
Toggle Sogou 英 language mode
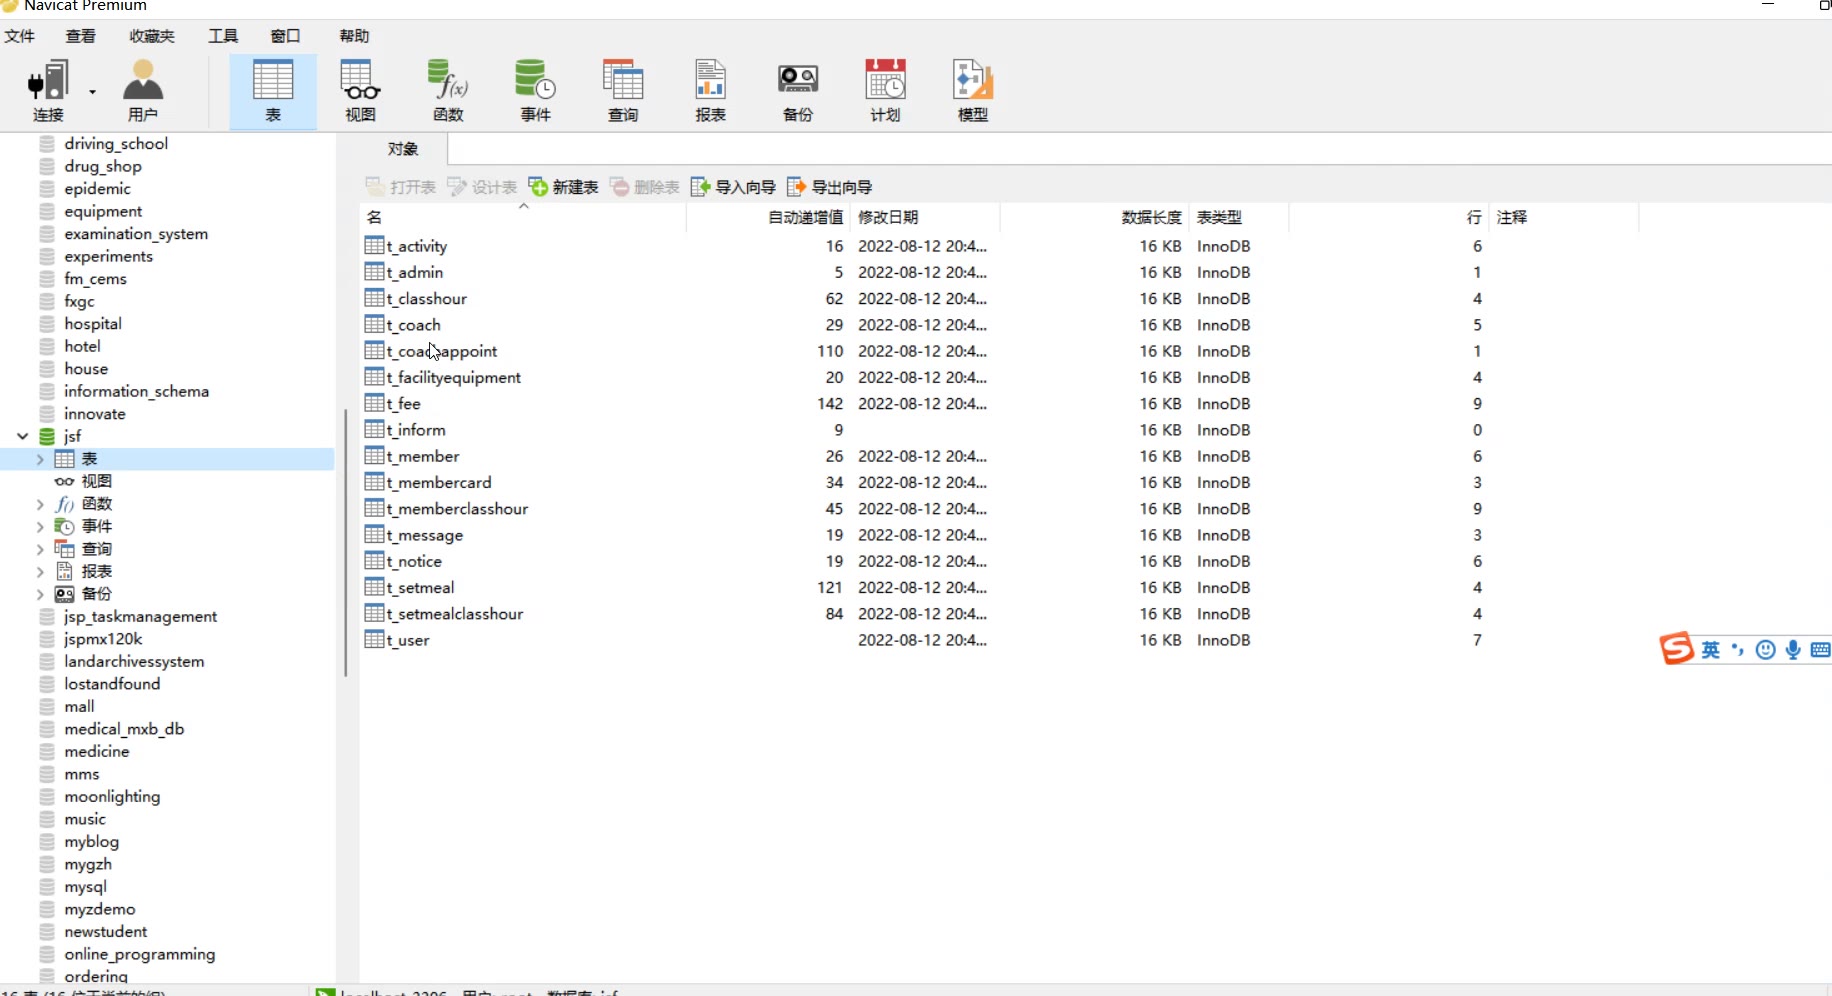(1711, 650)
